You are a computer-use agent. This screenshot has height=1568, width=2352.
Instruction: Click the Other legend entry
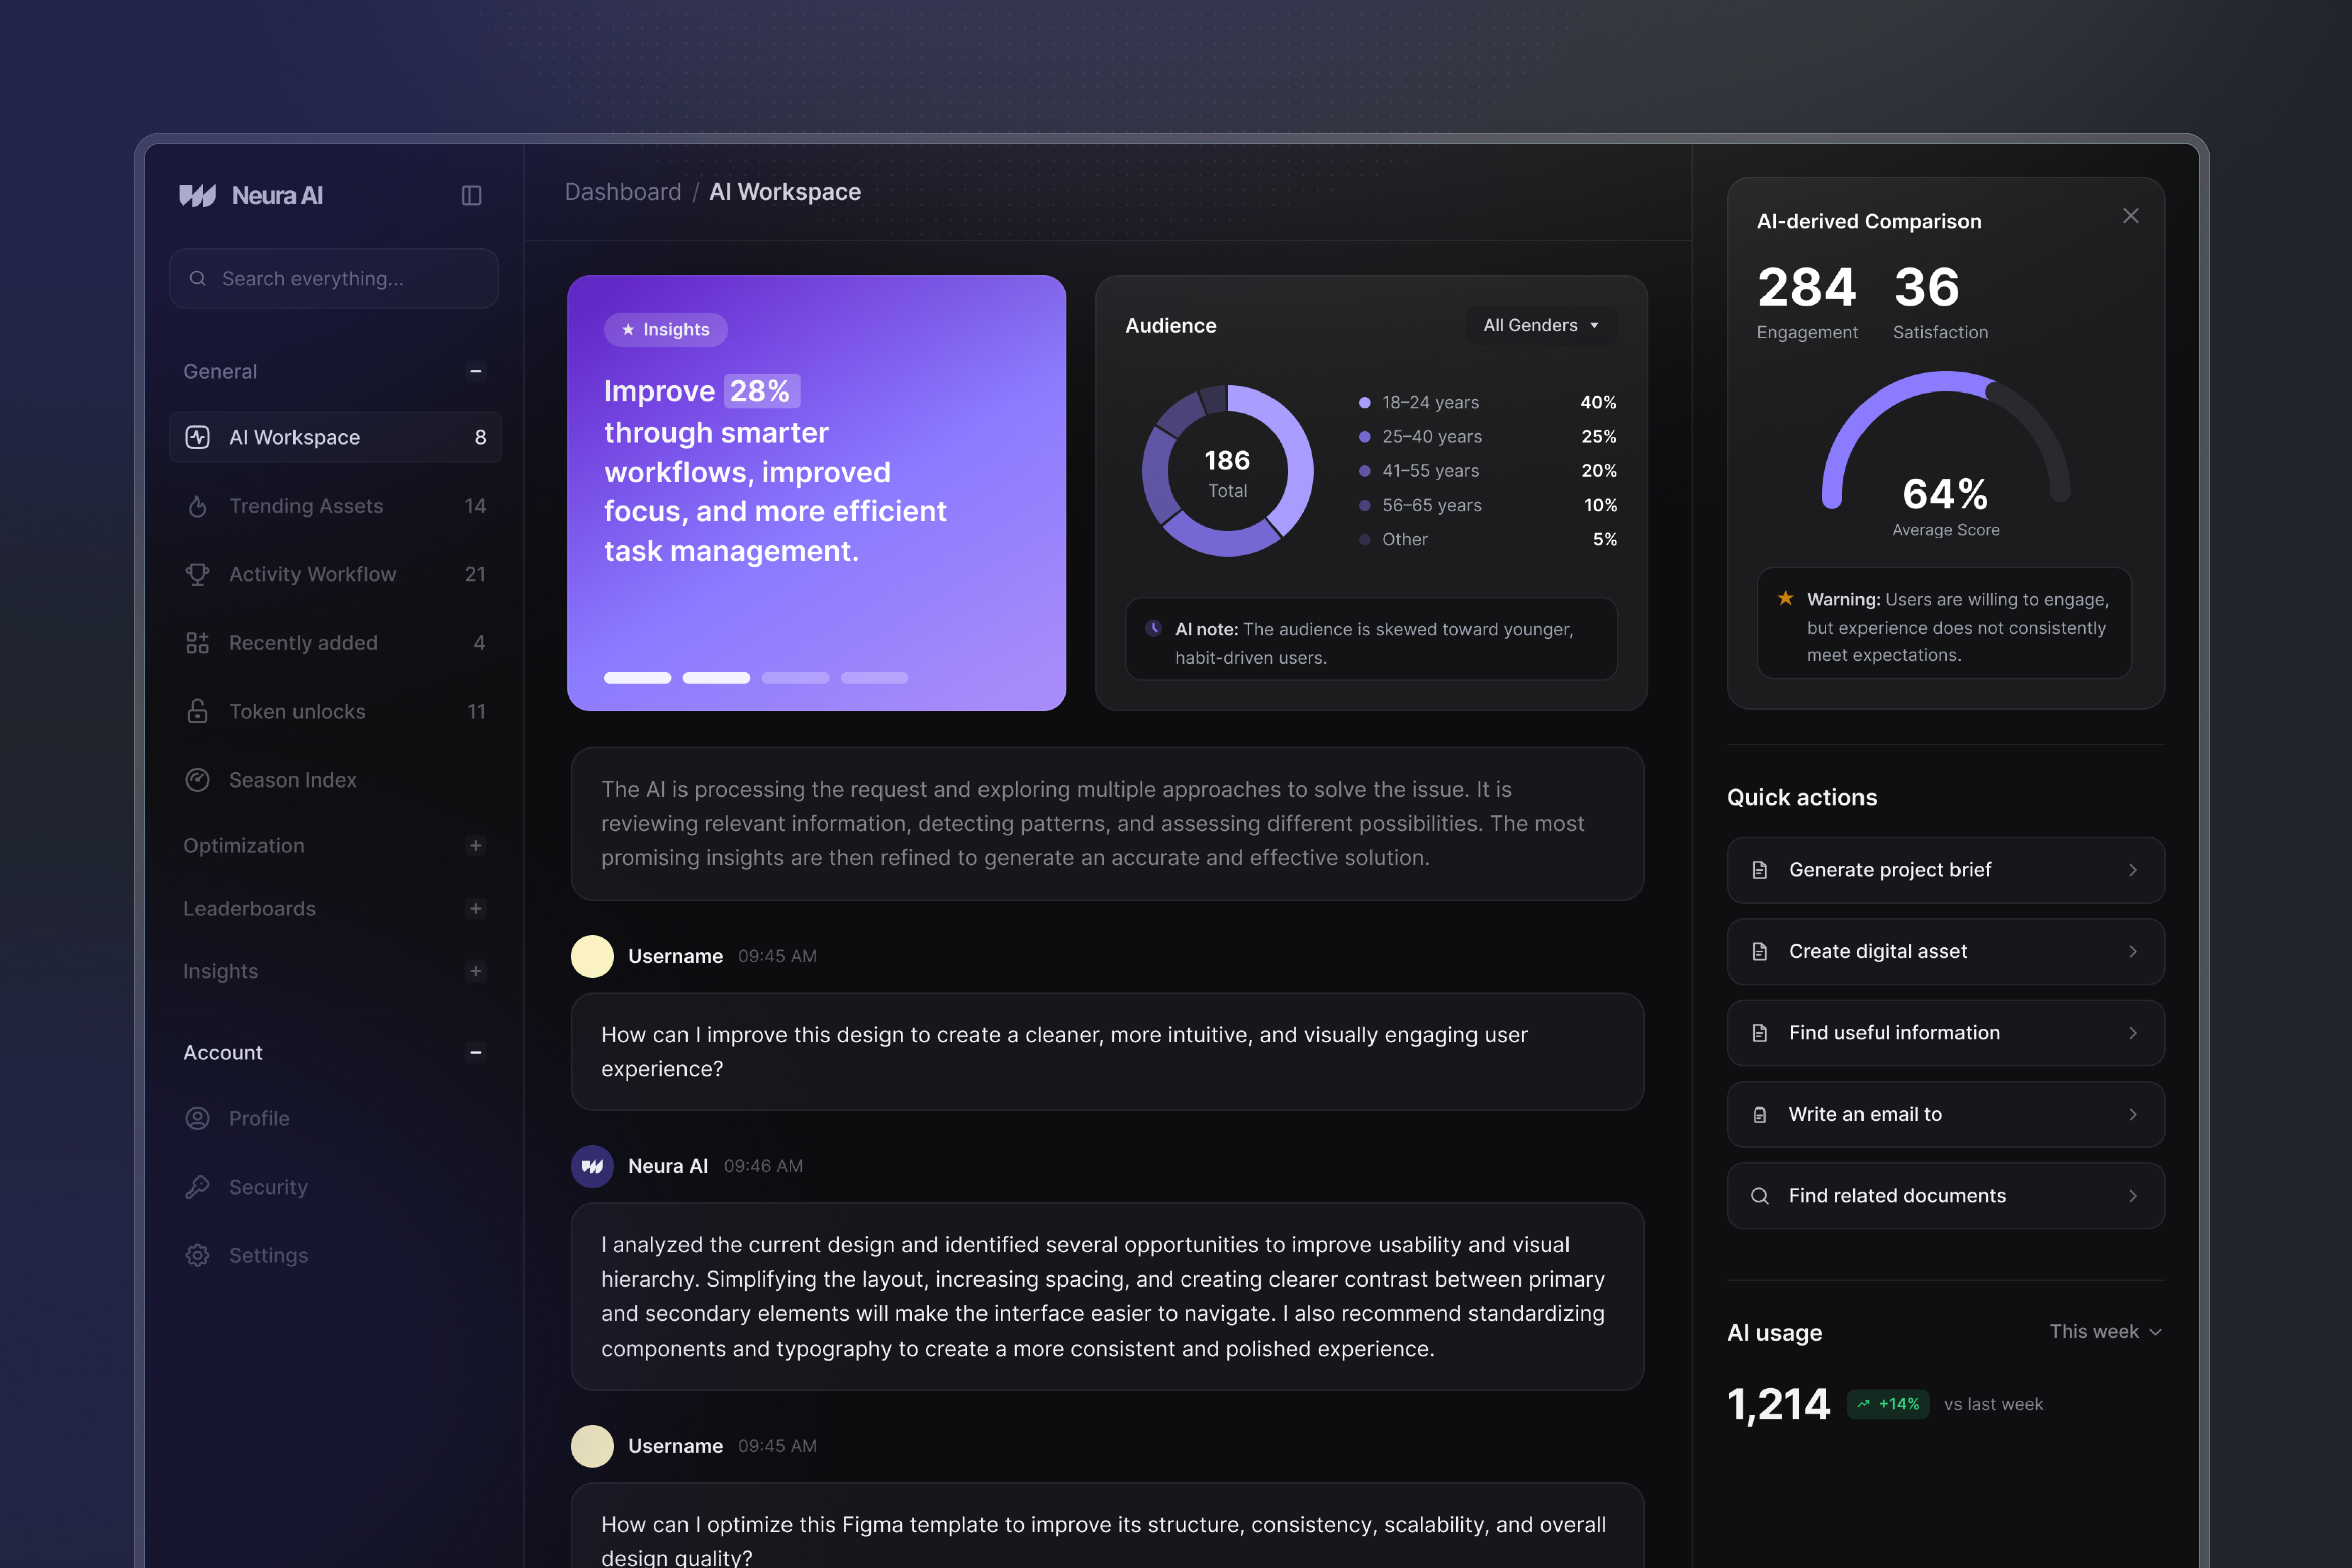1488,539
